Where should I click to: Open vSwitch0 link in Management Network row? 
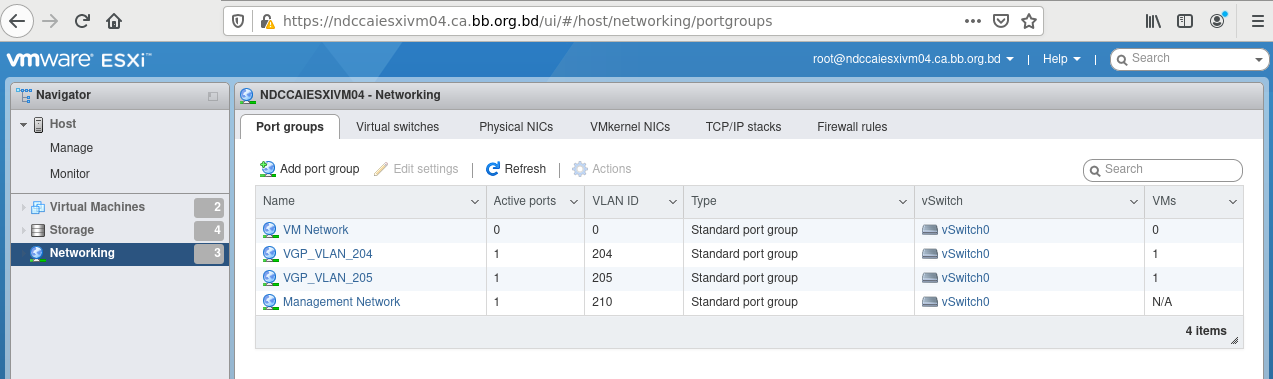[965, 302]
